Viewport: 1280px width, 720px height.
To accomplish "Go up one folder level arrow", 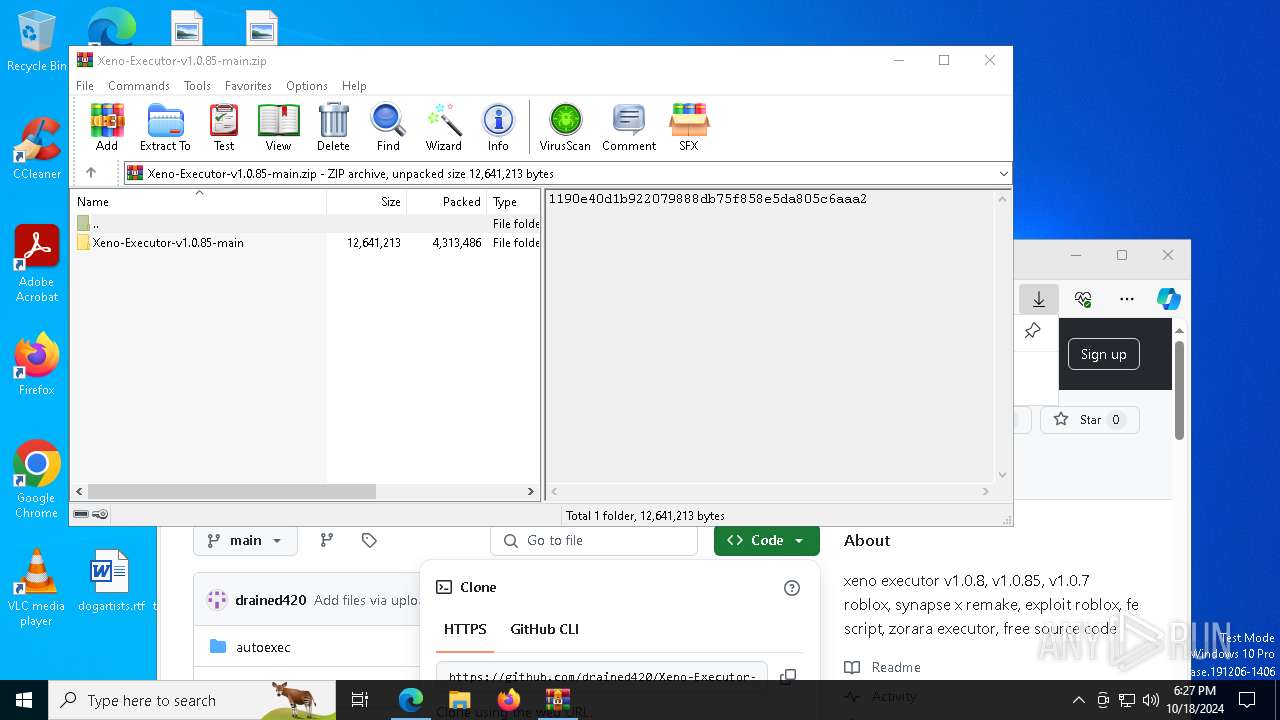I will pyautogui.click(x=91, y=173).
